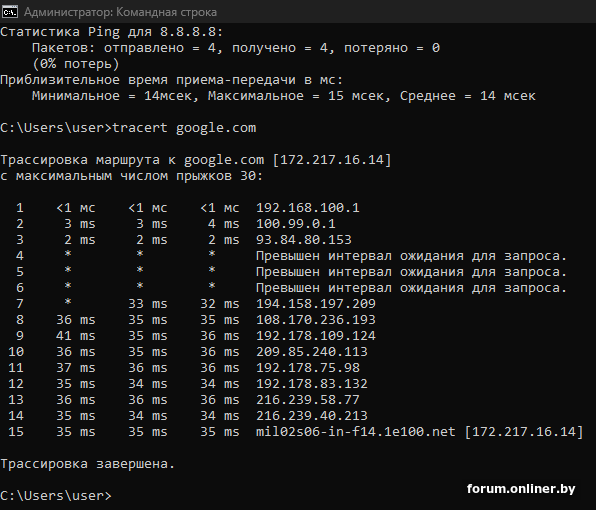Click the 'Трассировка завершена.' line

coord(87,464)
